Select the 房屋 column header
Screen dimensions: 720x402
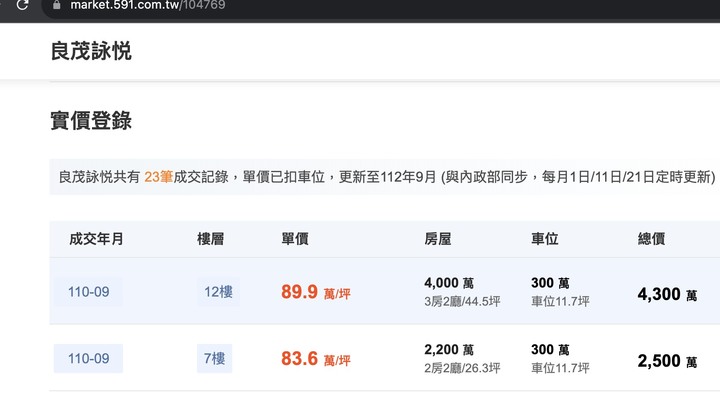click(x=438, y=239)
